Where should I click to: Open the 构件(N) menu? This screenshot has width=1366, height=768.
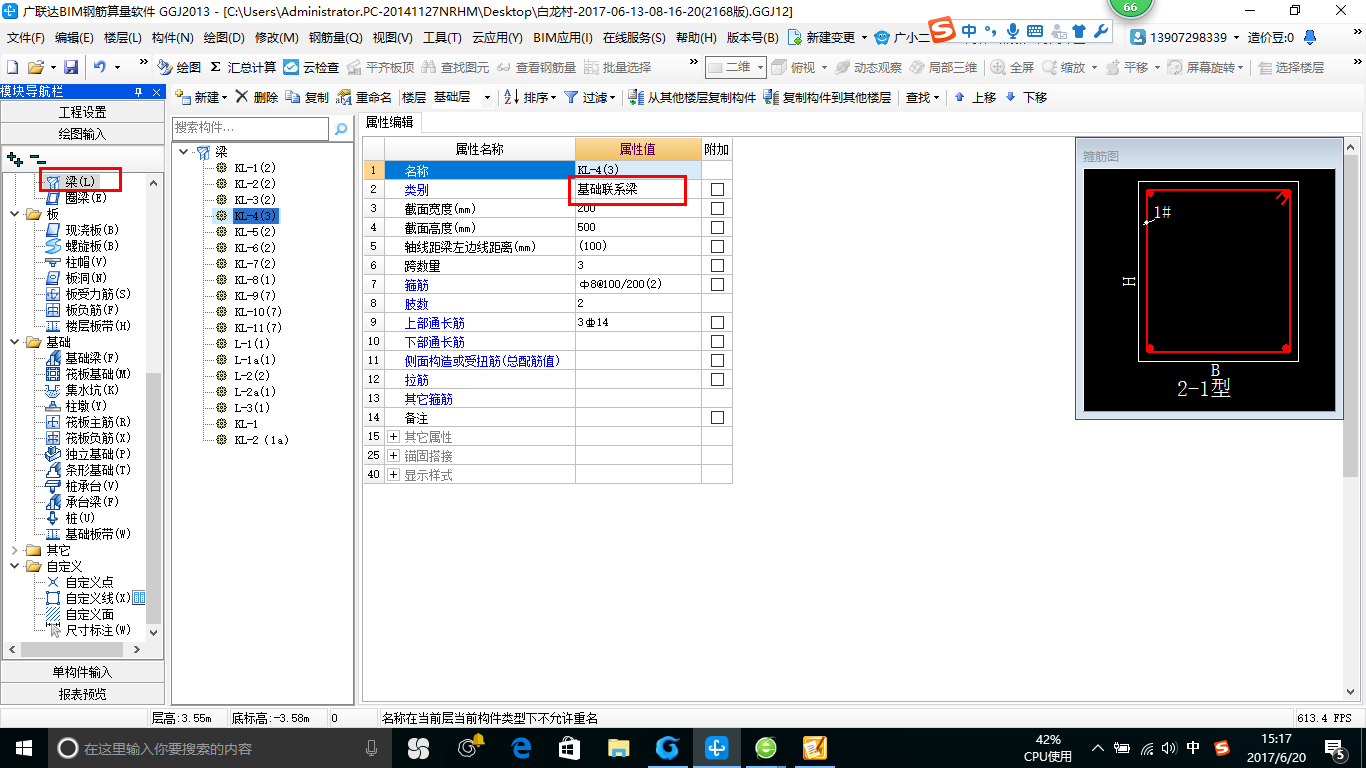(x=173, y=37)
